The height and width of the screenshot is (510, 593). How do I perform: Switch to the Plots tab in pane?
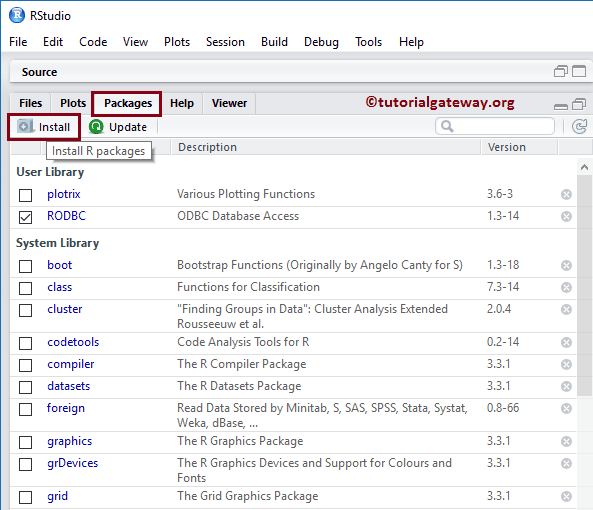(73, 103)
